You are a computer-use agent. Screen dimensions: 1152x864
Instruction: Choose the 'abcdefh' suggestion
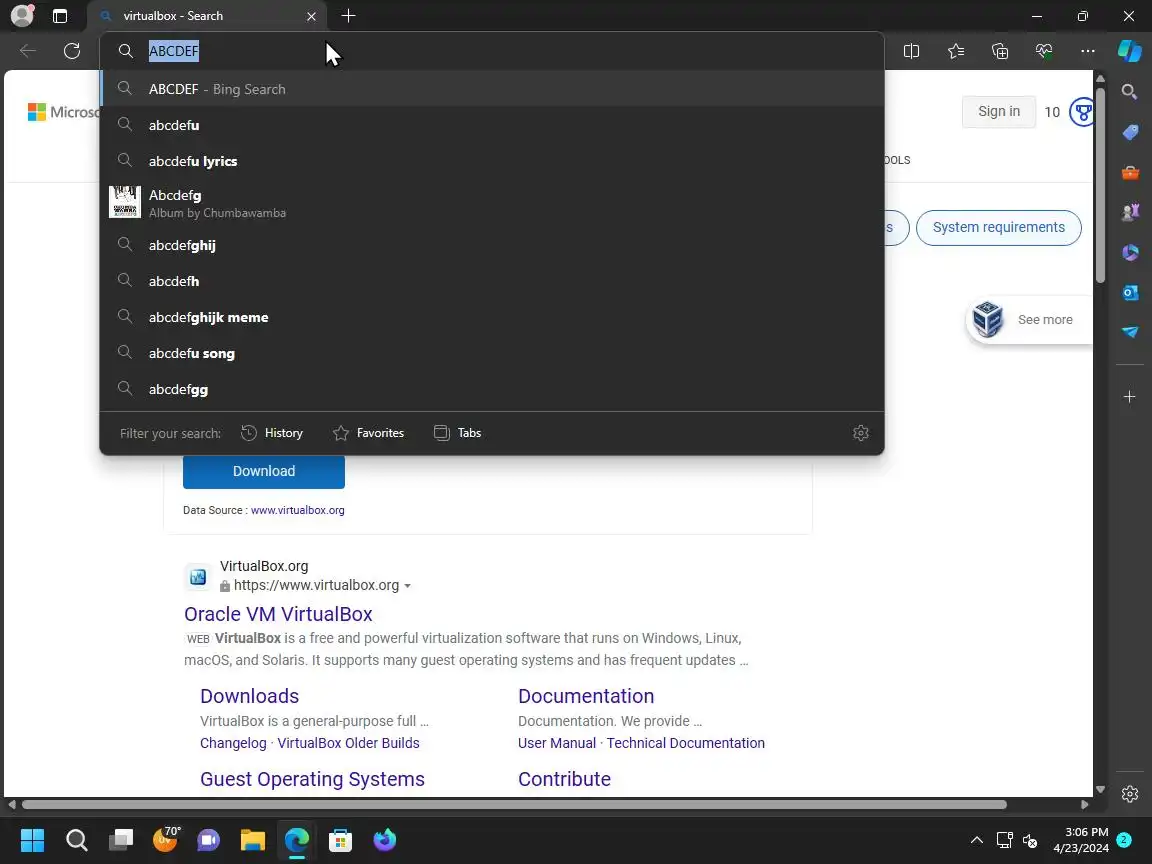(x=492, y=281)
